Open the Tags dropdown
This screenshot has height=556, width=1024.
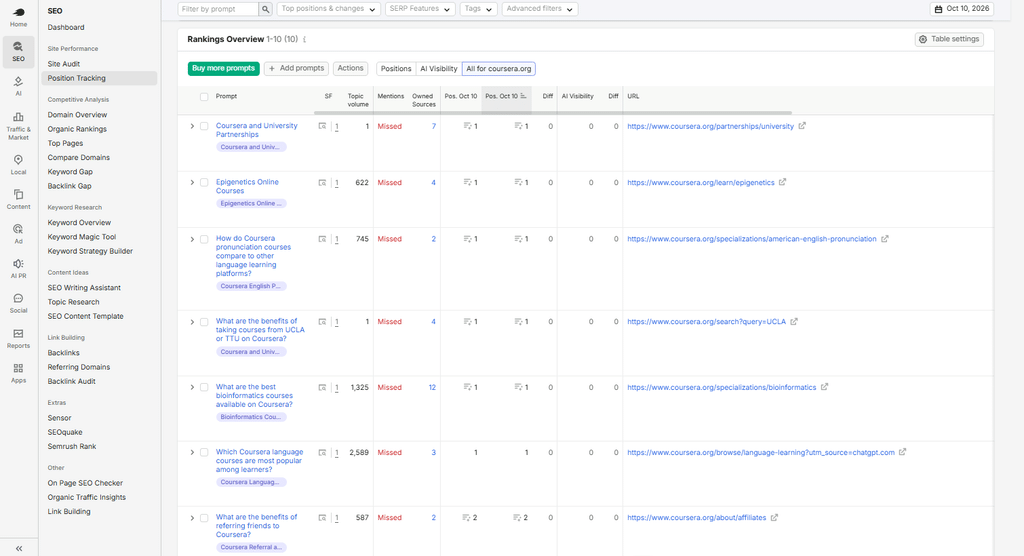point(478,9)
